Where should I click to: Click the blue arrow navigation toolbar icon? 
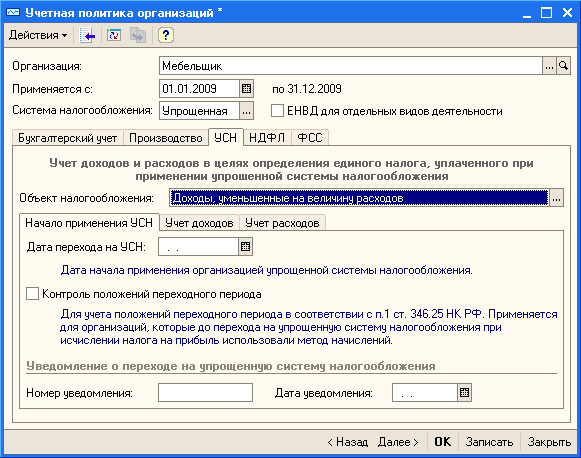pos(87,36)
